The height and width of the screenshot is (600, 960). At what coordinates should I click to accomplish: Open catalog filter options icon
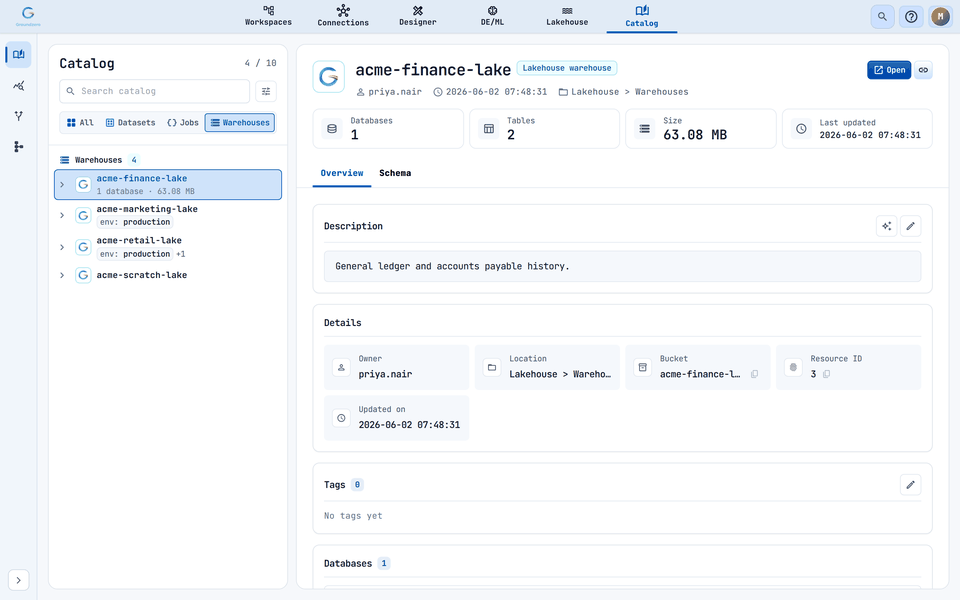266,91
